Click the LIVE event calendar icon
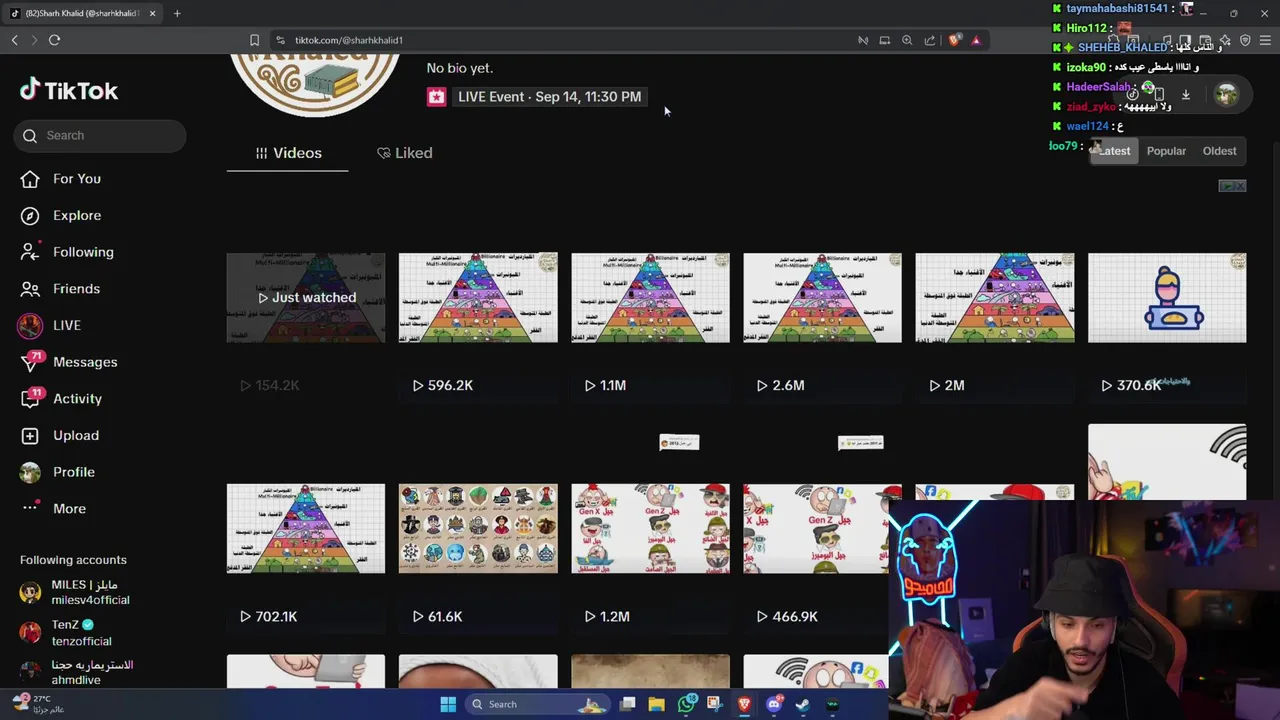 tap(436, 96)
